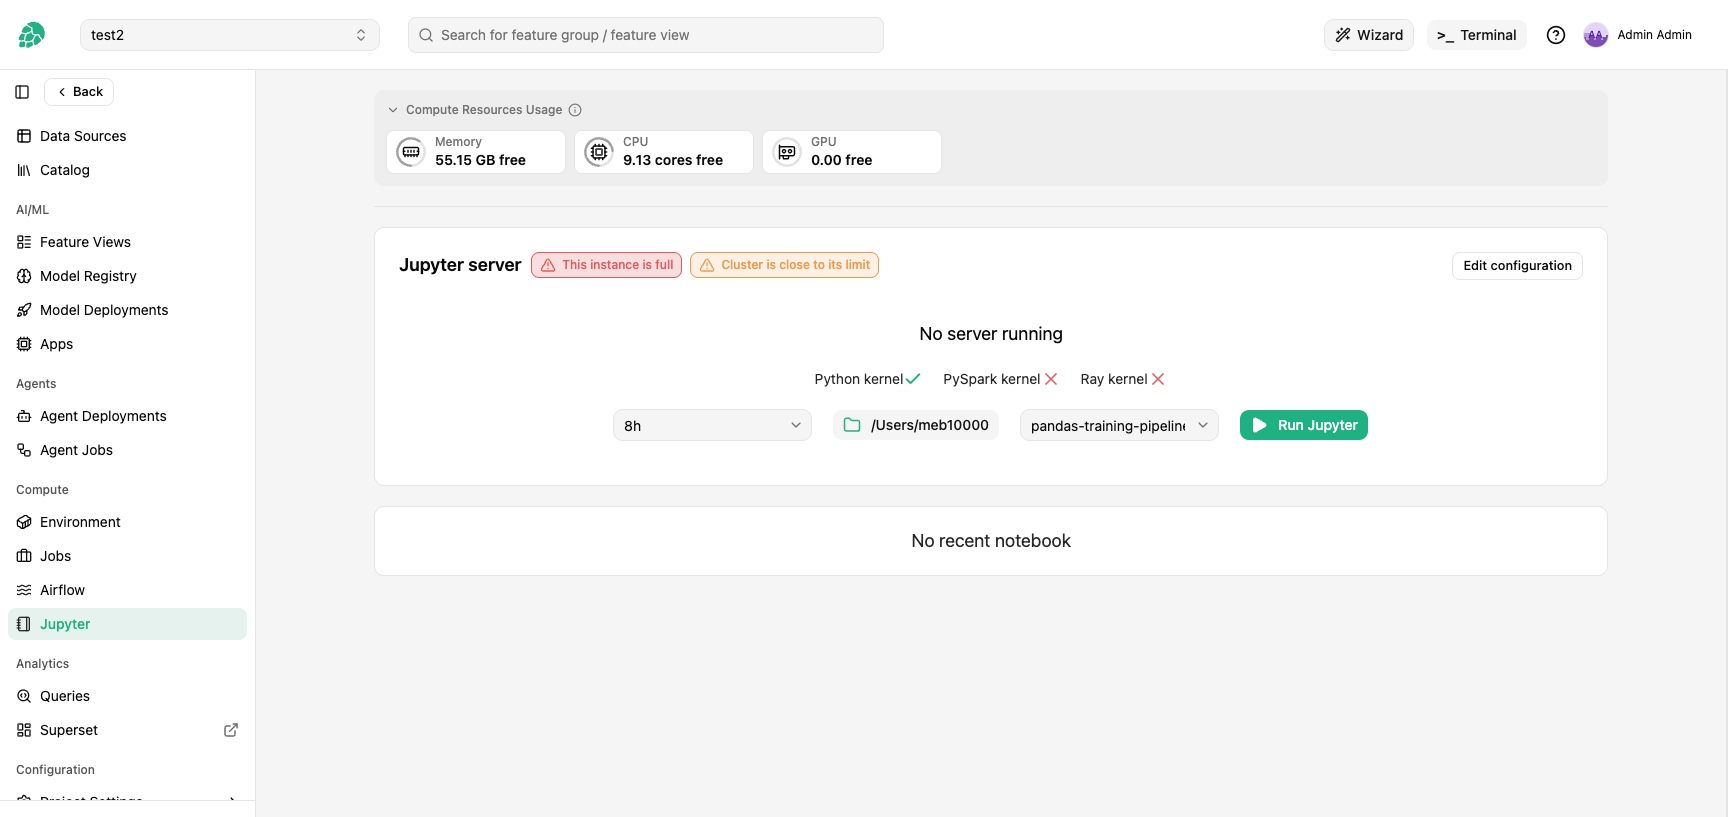Click the Ray kernel red cross
The height and width of the screenshot is (817, 1728).
pyautogui.click(x=1158, y=379)
